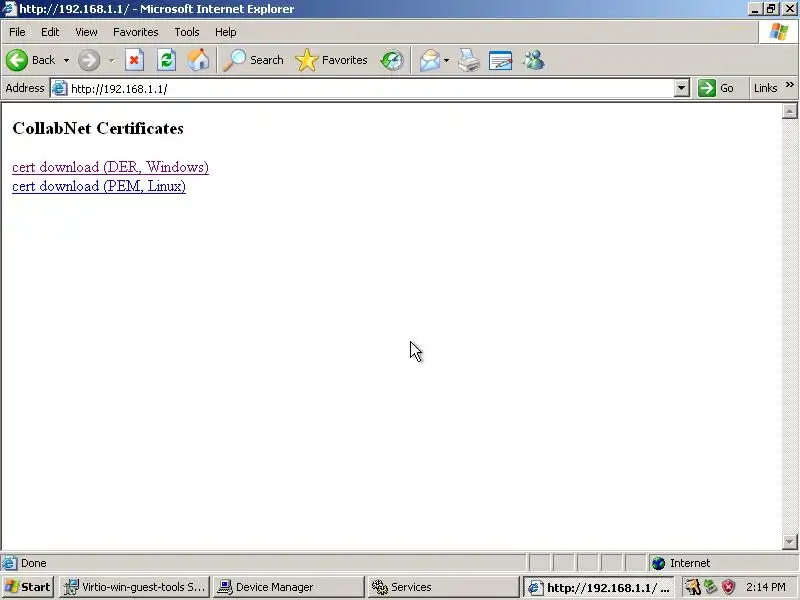Image resolution: width=800 pixels, height=600 pixels.
Task: Open the Help menu
Action: coord(226,32)
